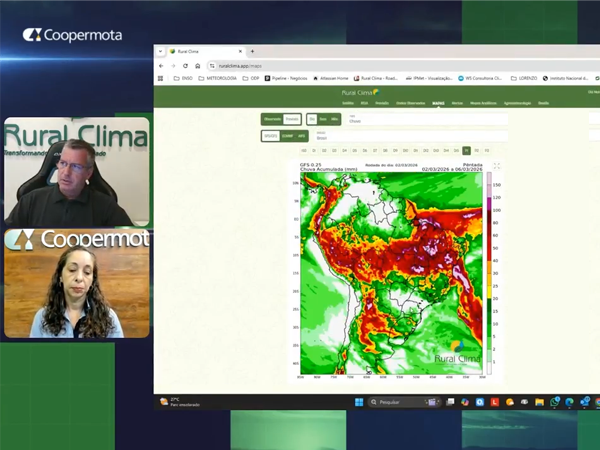The image size is (600, 450).
Task: Select the P2 pentad button
Action: [x=476, y=151]
